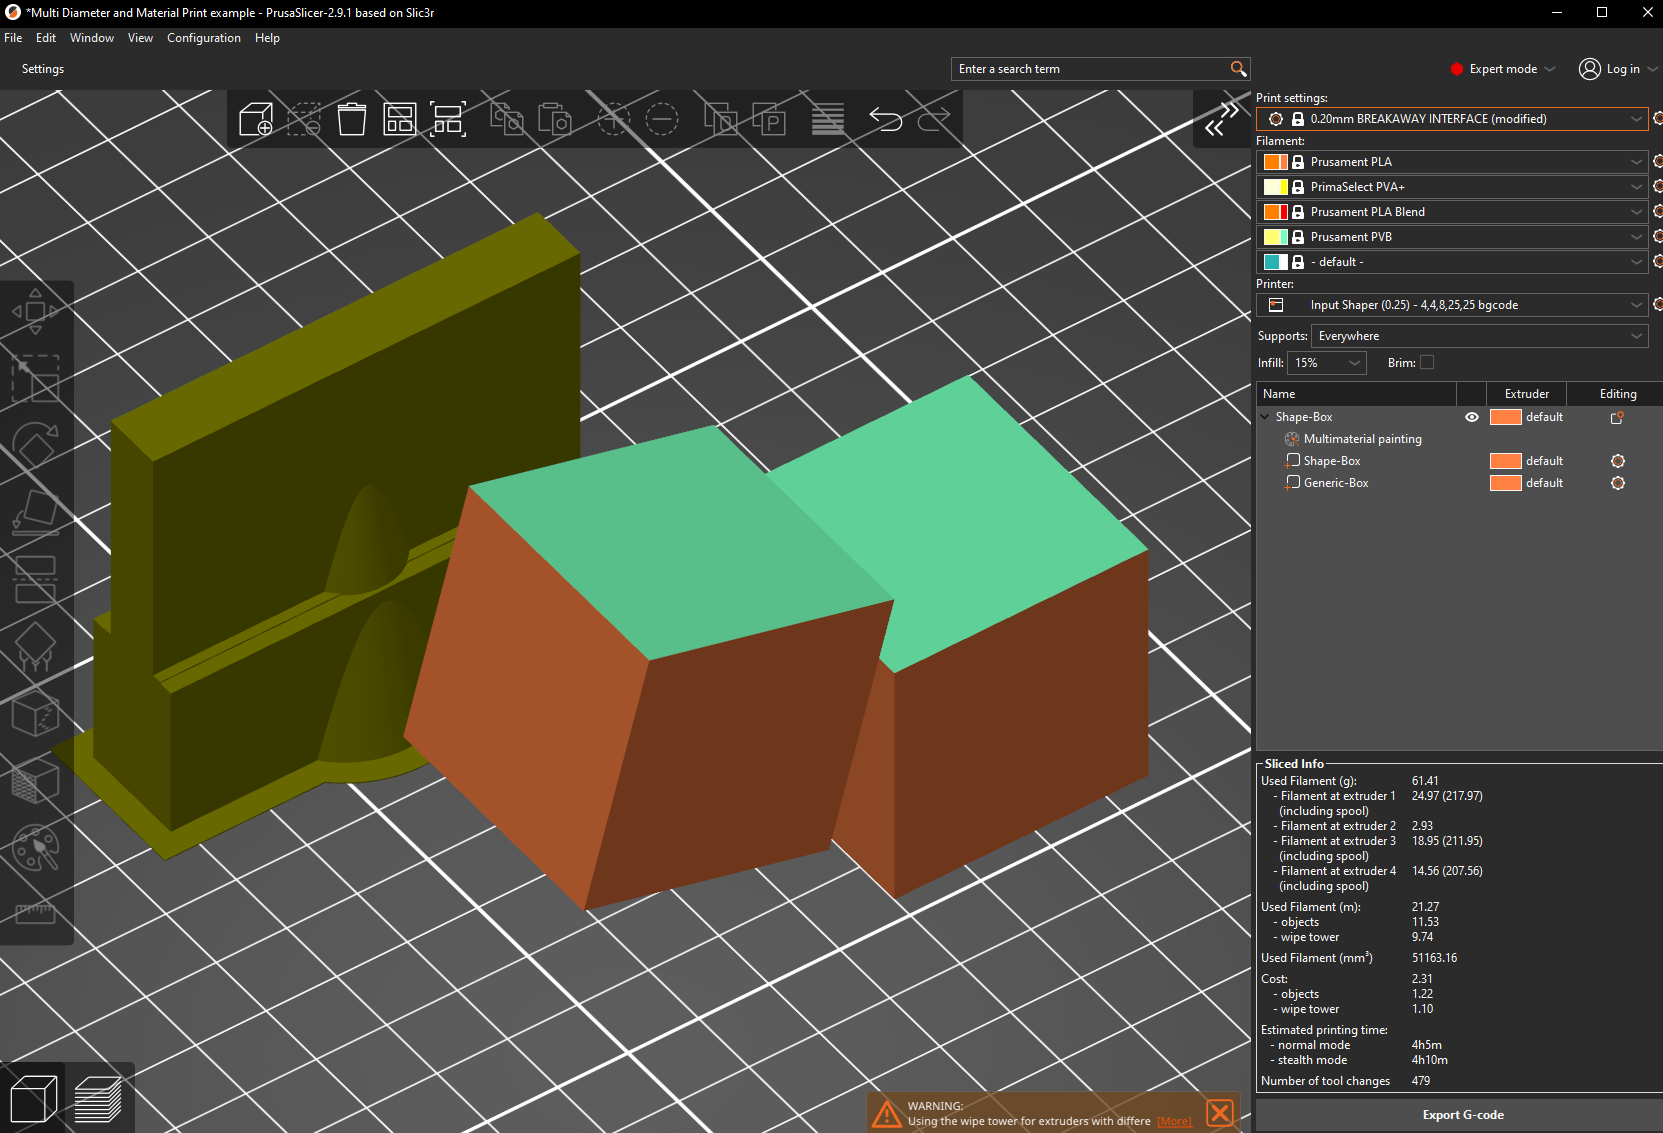Toggle Shape-Box visibility eye icon
This screenshot has width=1663, height=1133.
(x=1472, y=417)
